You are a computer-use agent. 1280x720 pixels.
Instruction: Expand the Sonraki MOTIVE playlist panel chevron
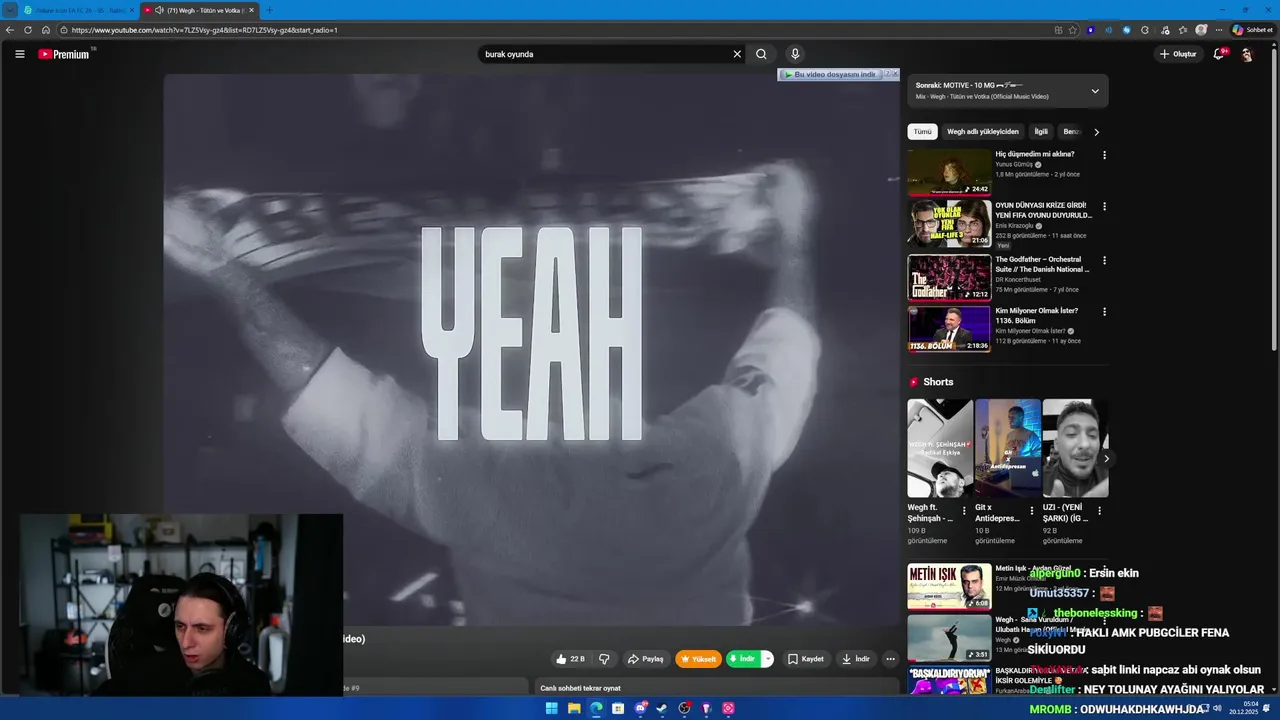click(x=1095, y=91)
